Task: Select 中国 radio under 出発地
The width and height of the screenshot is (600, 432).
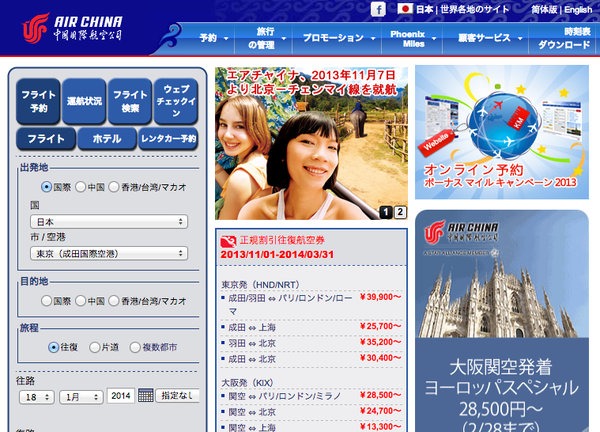Action: coord(80,187)
